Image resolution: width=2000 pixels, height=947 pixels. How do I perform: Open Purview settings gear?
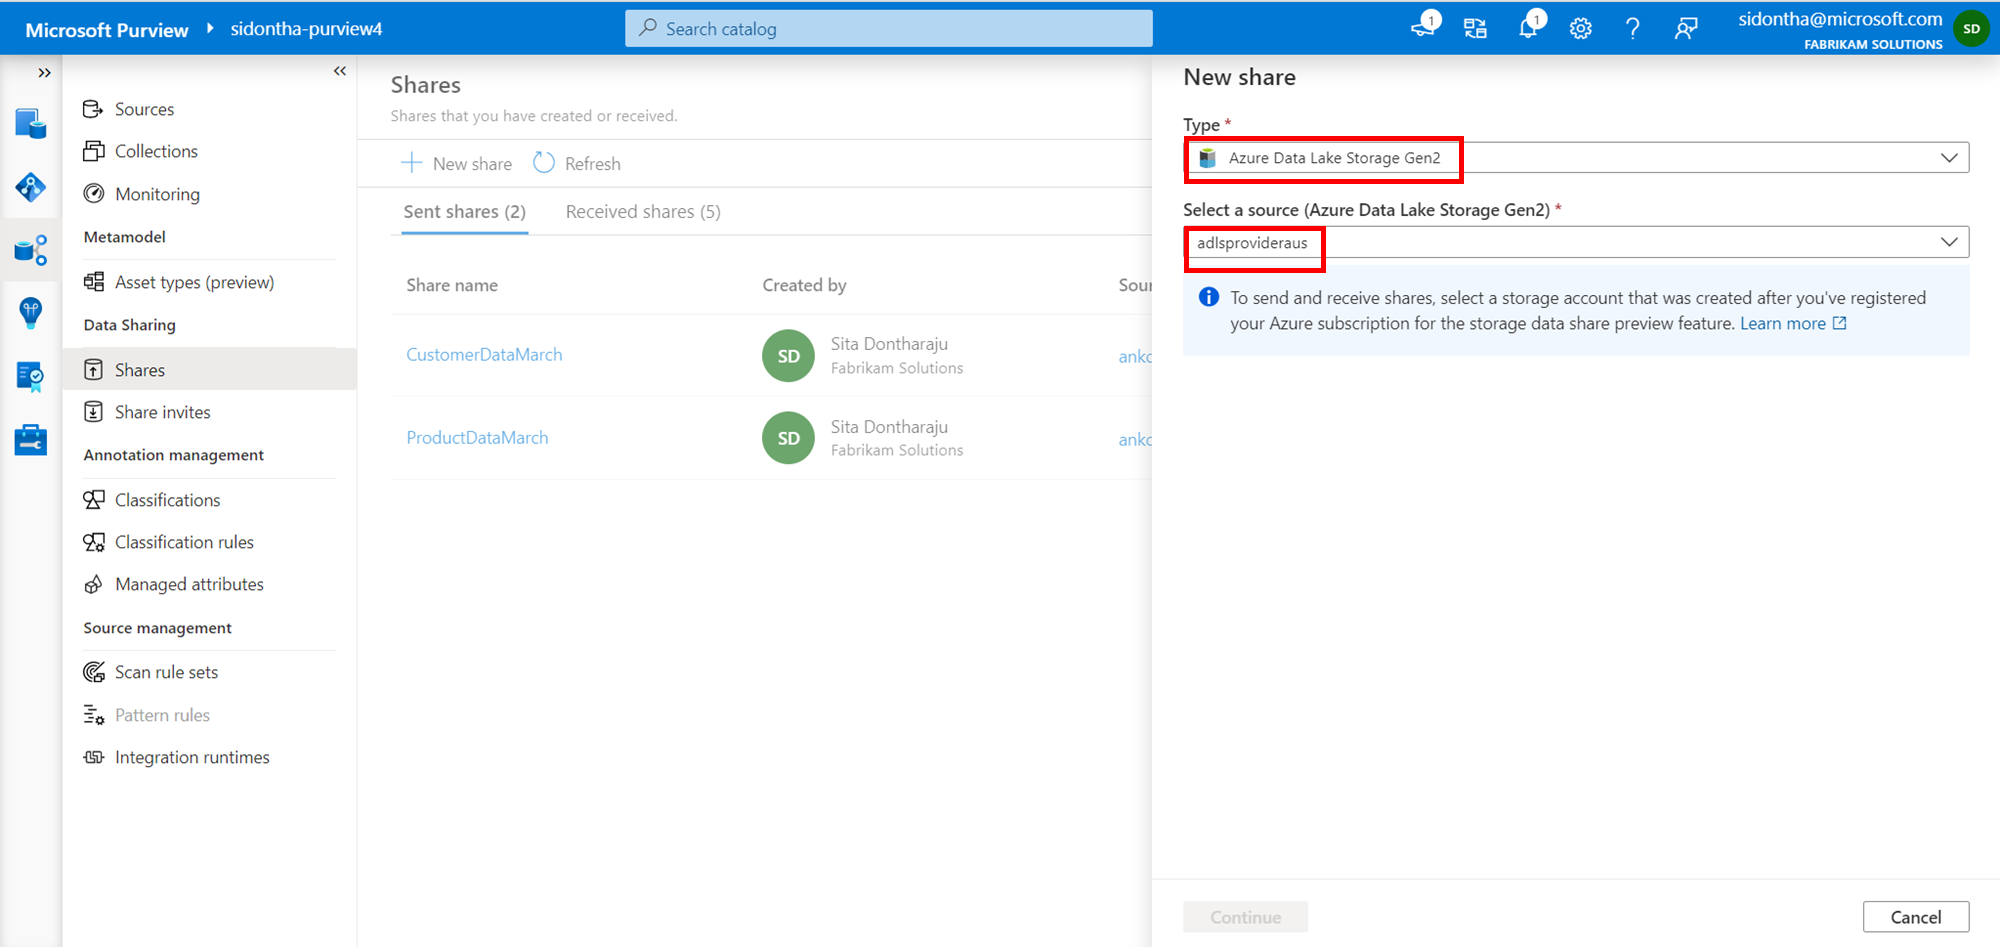click(x=1580, y=28)
